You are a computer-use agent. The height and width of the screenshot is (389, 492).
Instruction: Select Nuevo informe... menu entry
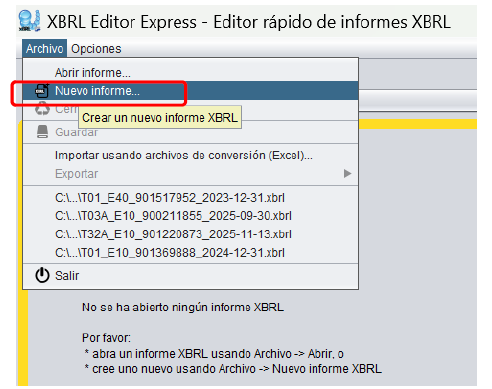coord(190,91)
